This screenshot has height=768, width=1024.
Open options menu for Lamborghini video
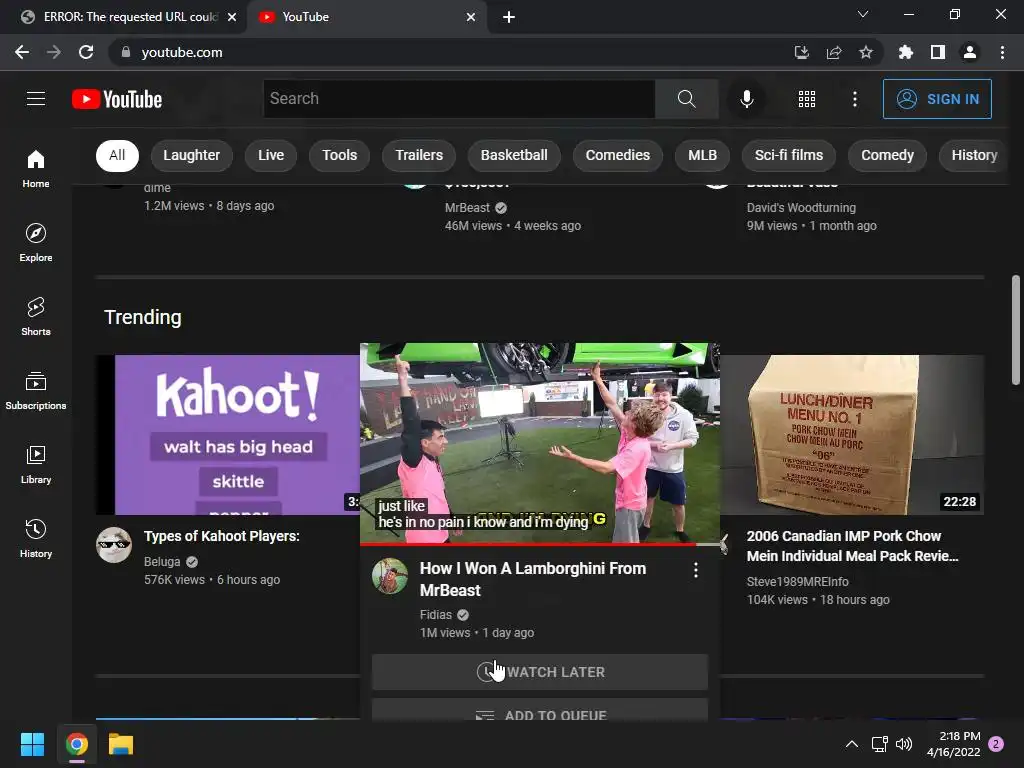(x=696, y=570)
